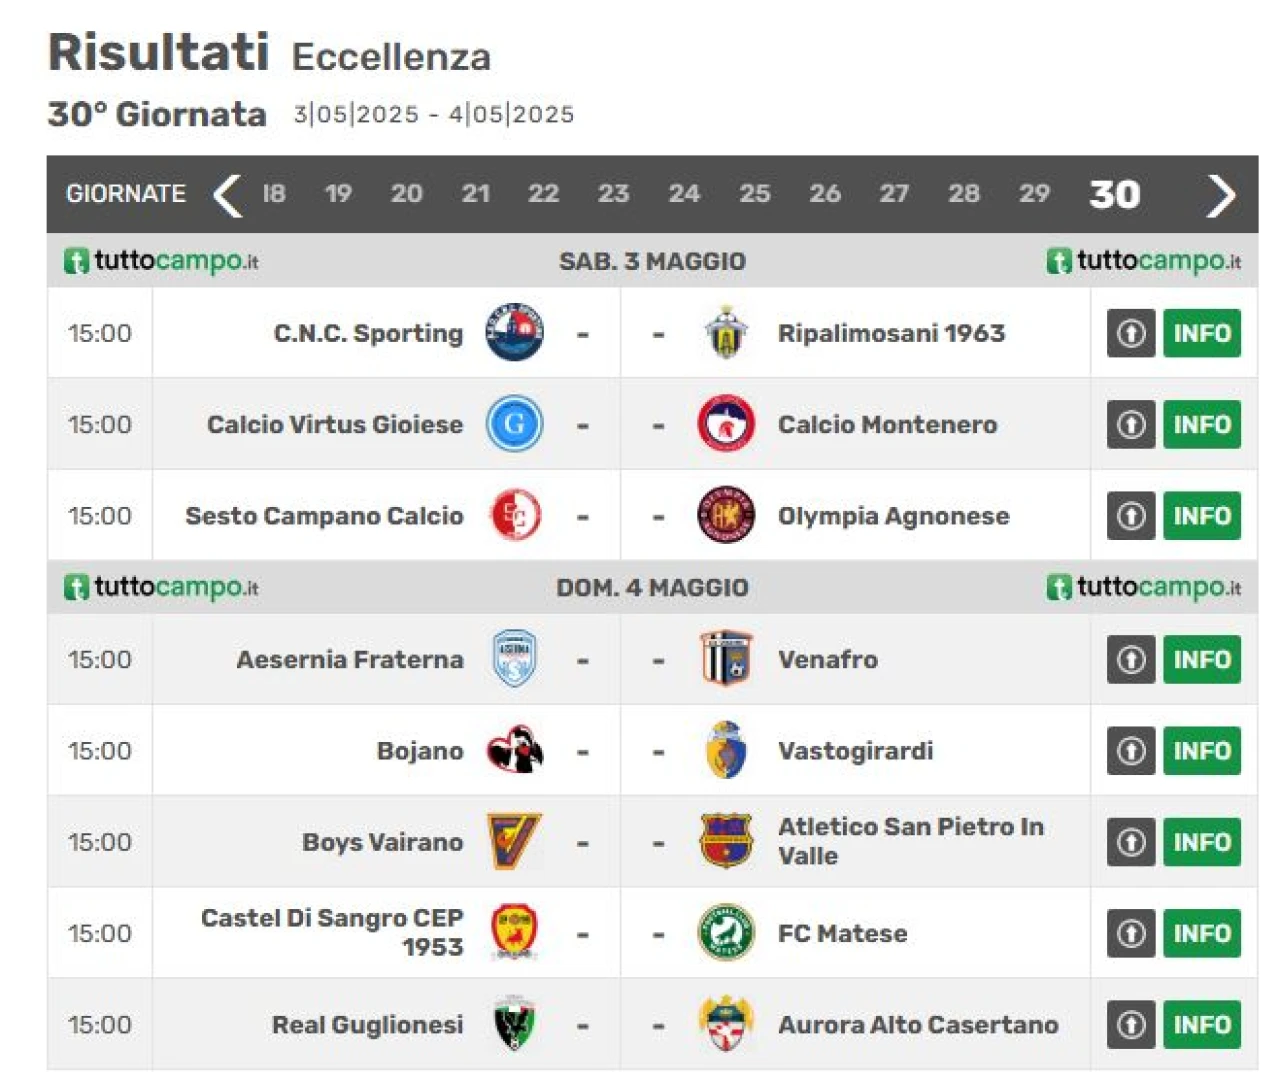This screenshot has height=1080, width=1280.
Task: Open INFO for Aesernia Fraterna vs Venafro
Action: pos(1202,659)
